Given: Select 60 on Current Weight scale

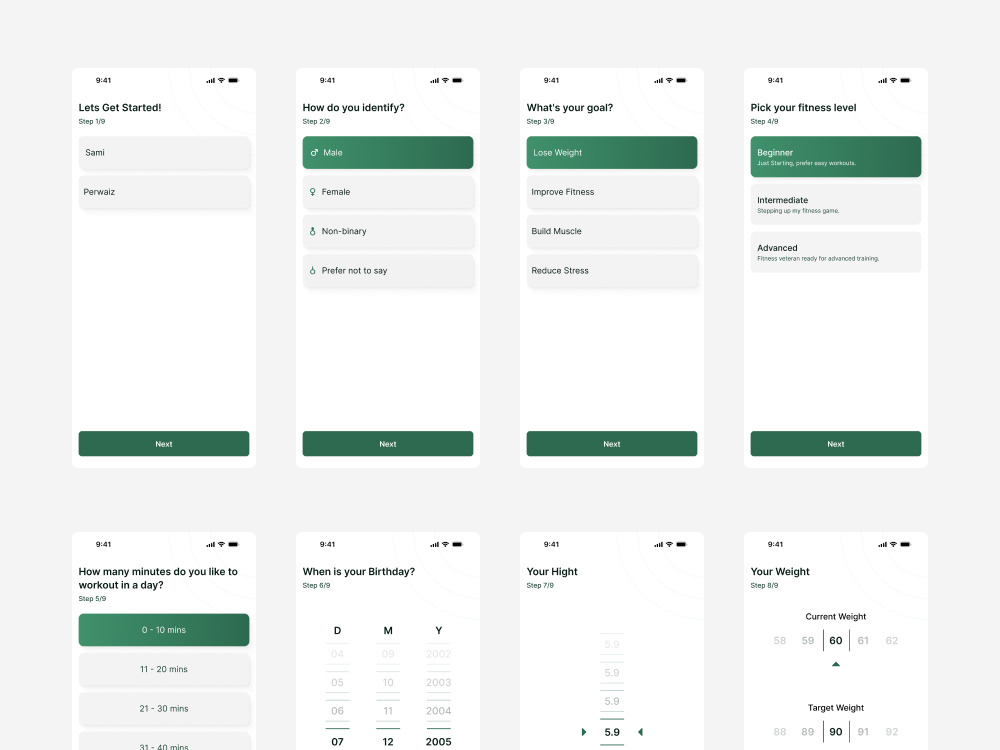Looking at the screenshot, I should click(835, 640).
